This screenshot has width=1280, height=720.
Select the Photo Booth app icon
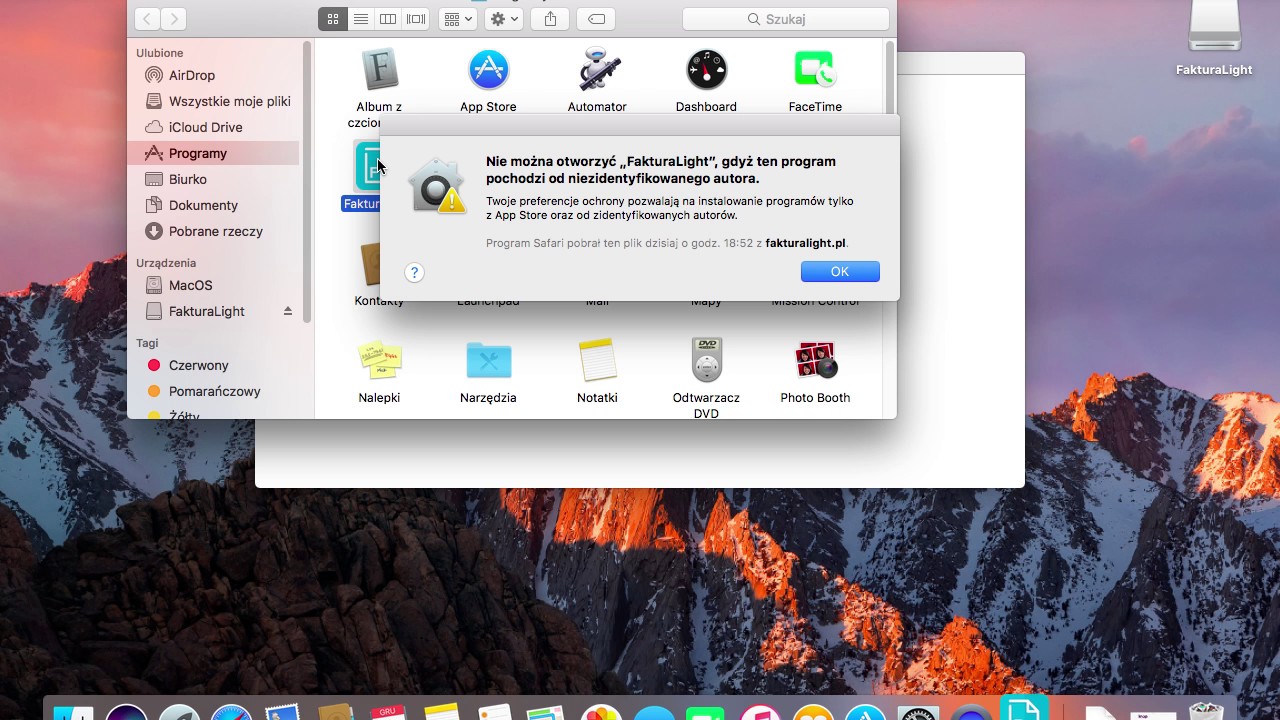click(x=815, y=360)
